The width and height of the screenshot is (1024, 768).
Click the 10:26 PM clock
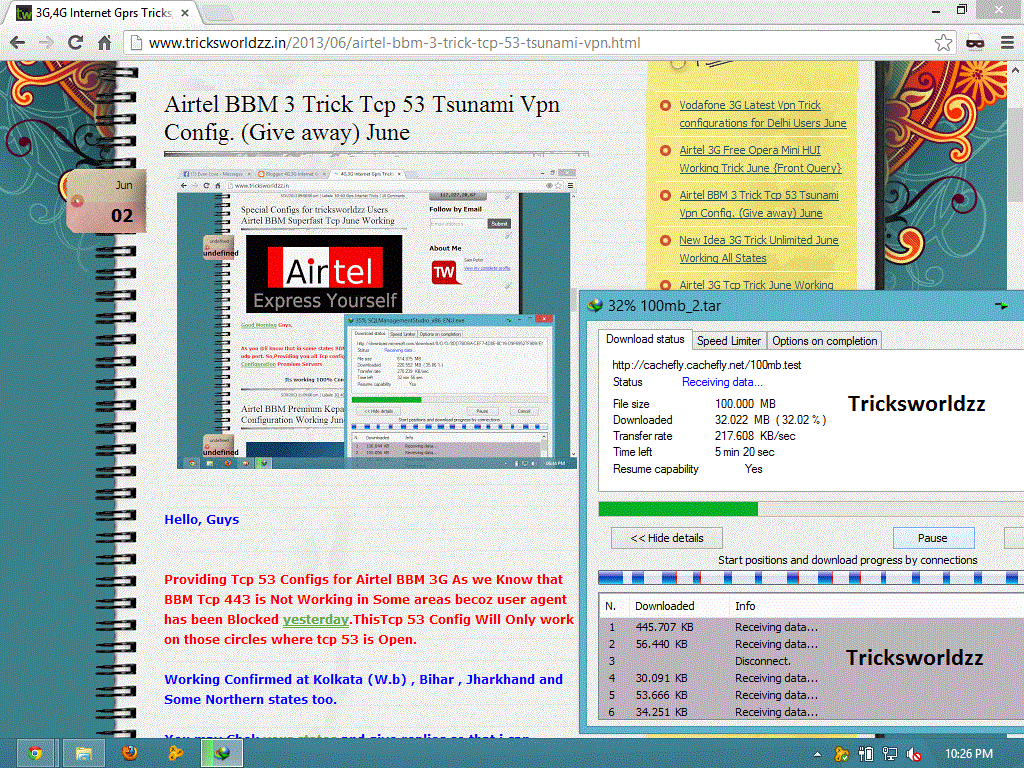(969, 754)
